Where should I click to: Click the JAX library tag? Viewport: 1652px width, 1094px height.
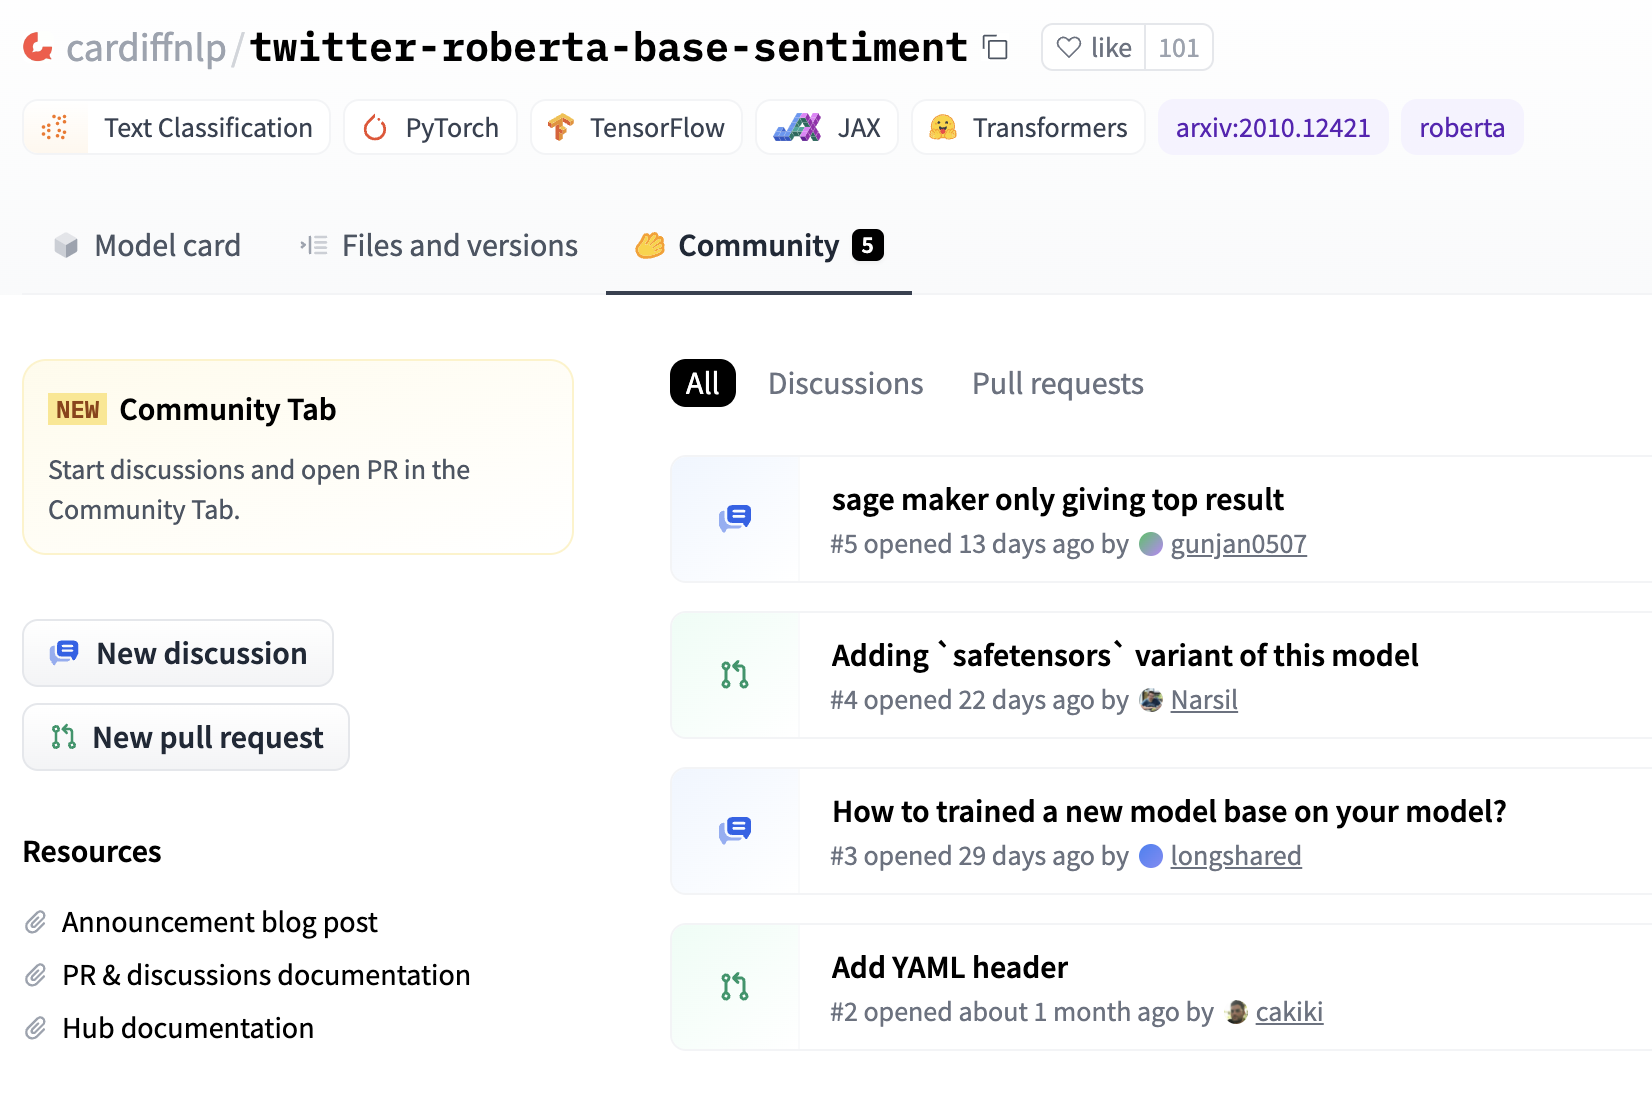827,127
